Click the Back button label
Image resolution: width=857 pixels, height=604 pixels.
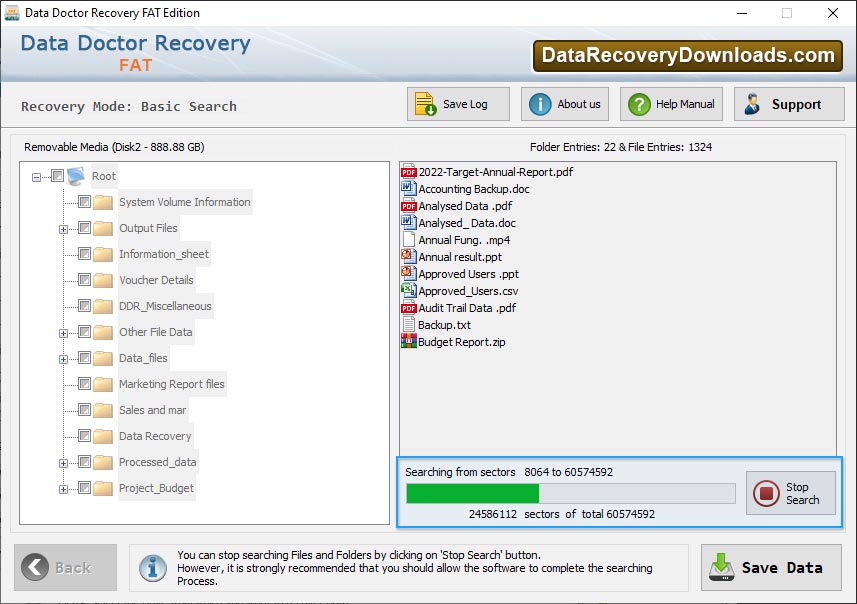click(x=73, y=568)
